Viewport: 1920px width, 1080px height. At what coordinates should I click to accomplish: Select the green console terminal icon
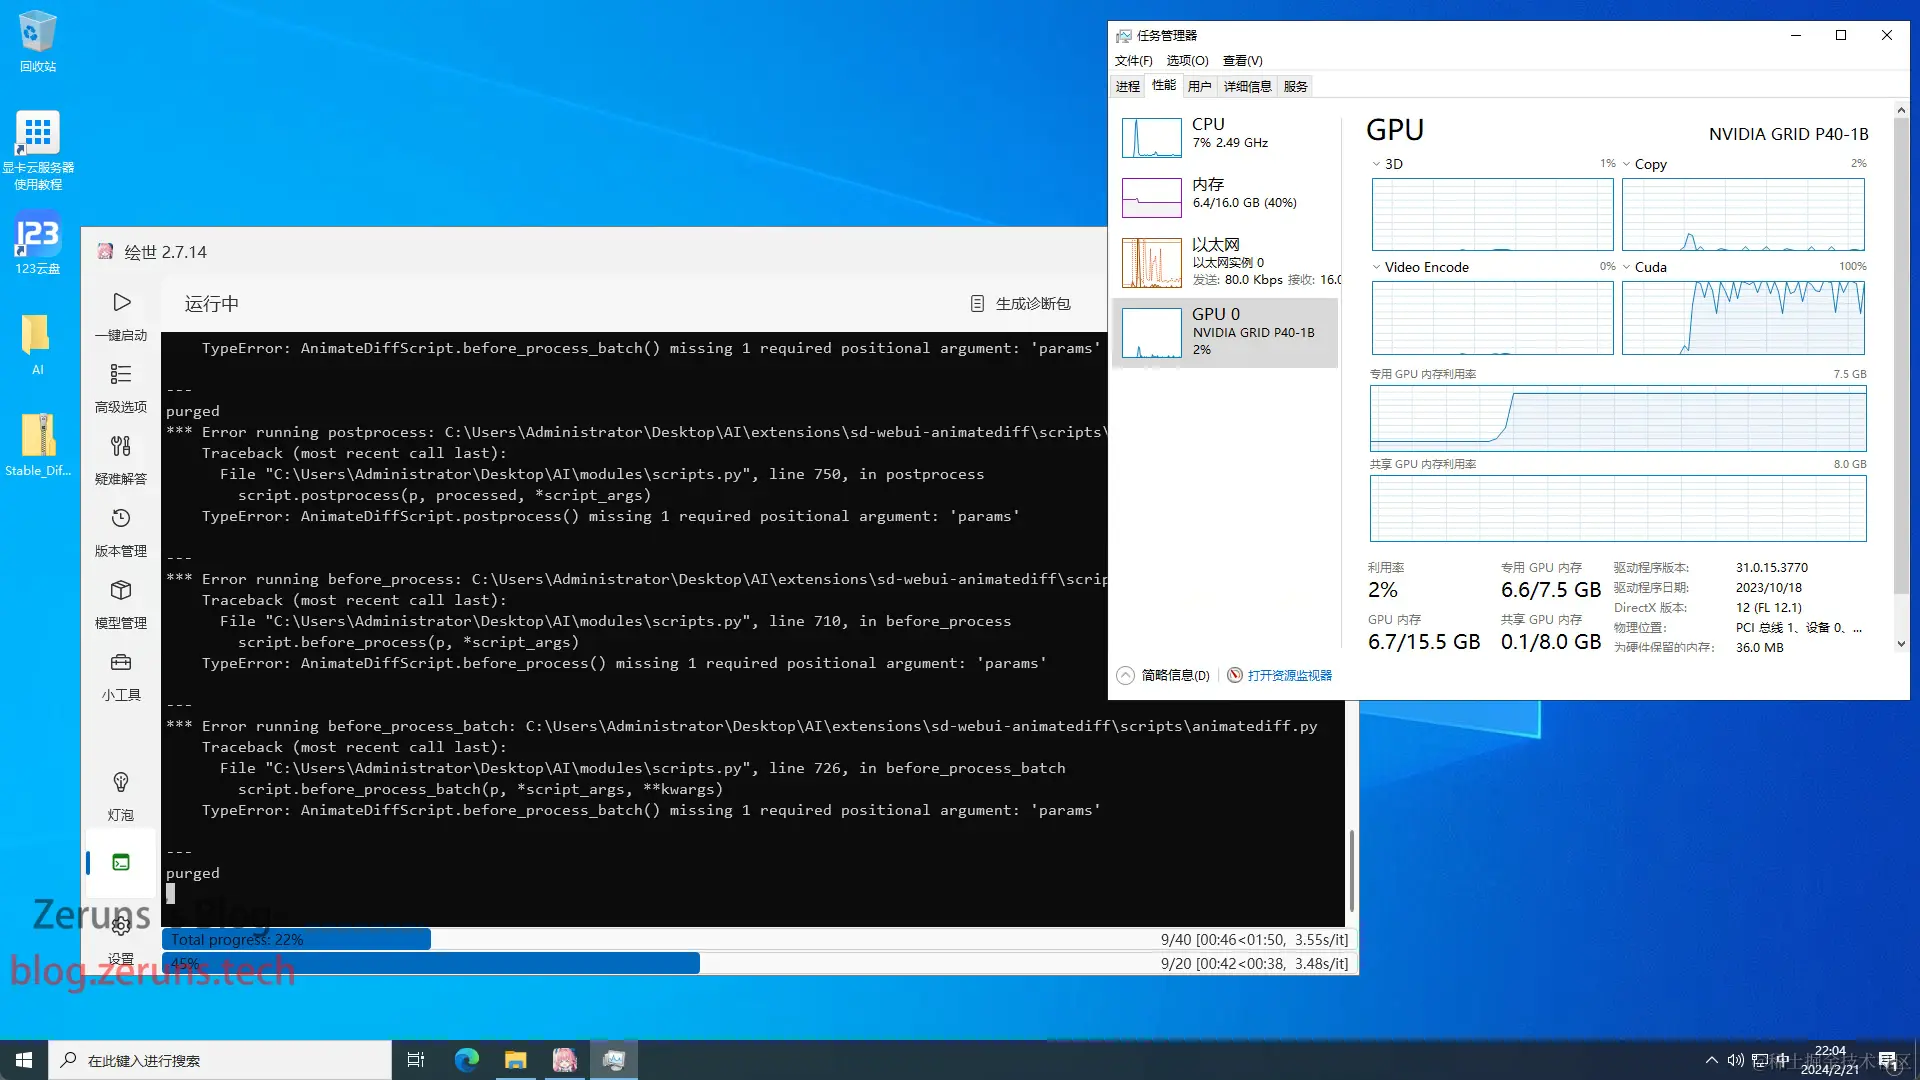point(121,862)
